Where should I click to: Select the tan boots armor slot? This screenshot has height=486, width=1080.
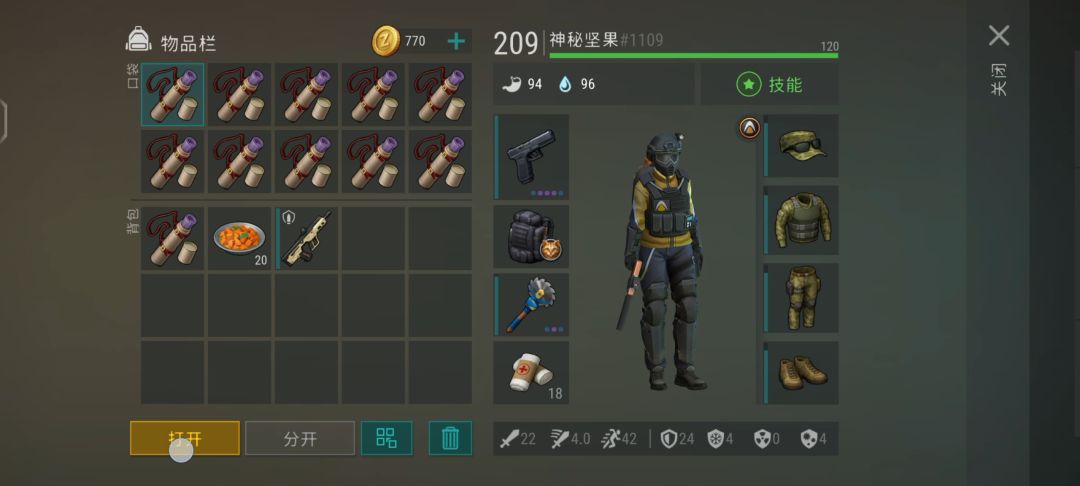pos(801,372)
